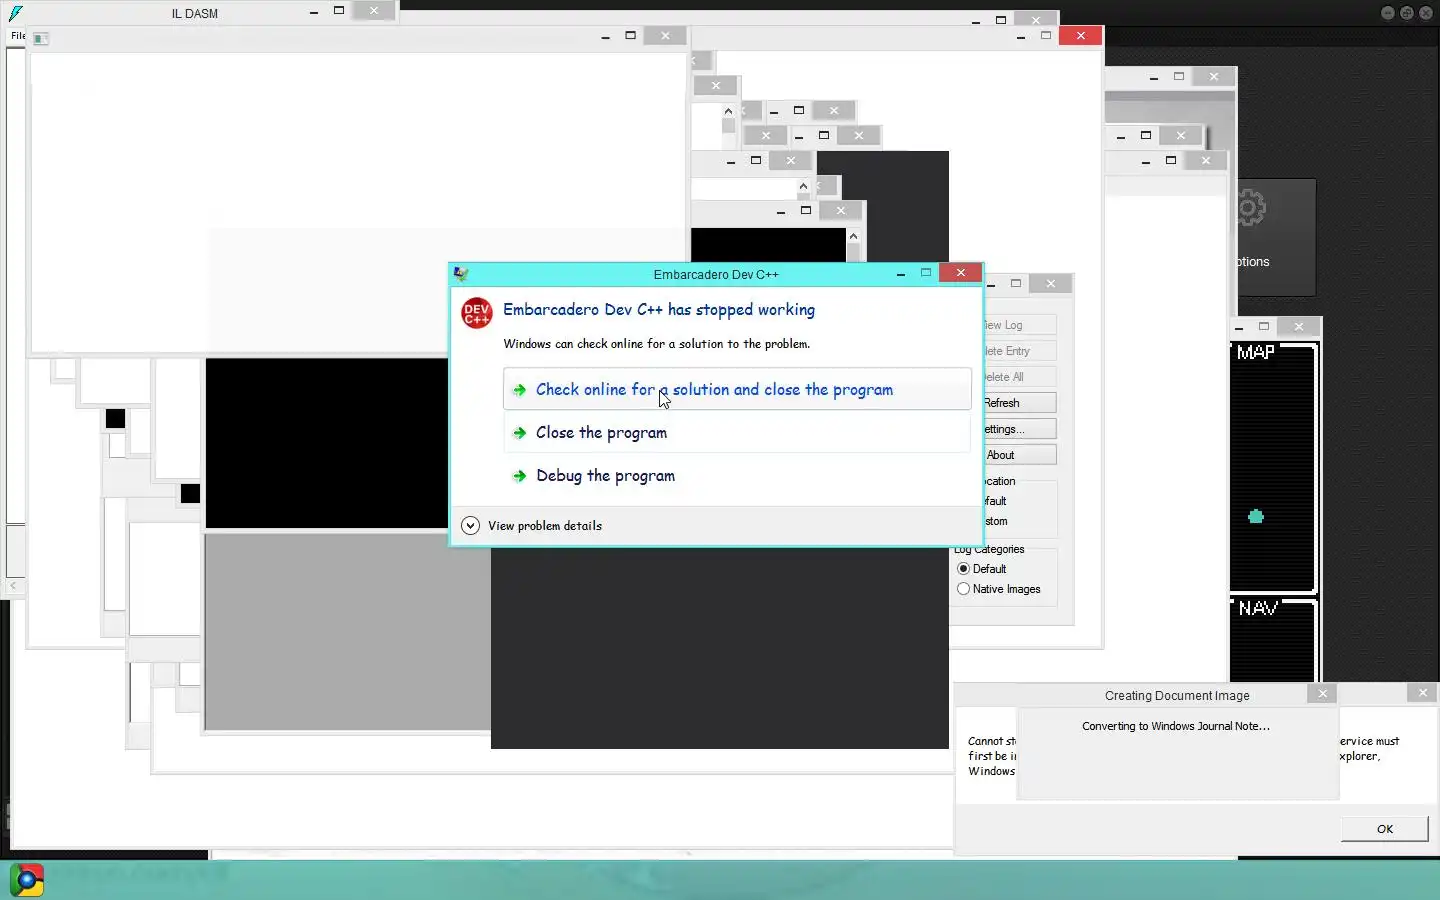Choose Check online for a solution option
The width and height of the screenshot is (1440, 900).
737,389
